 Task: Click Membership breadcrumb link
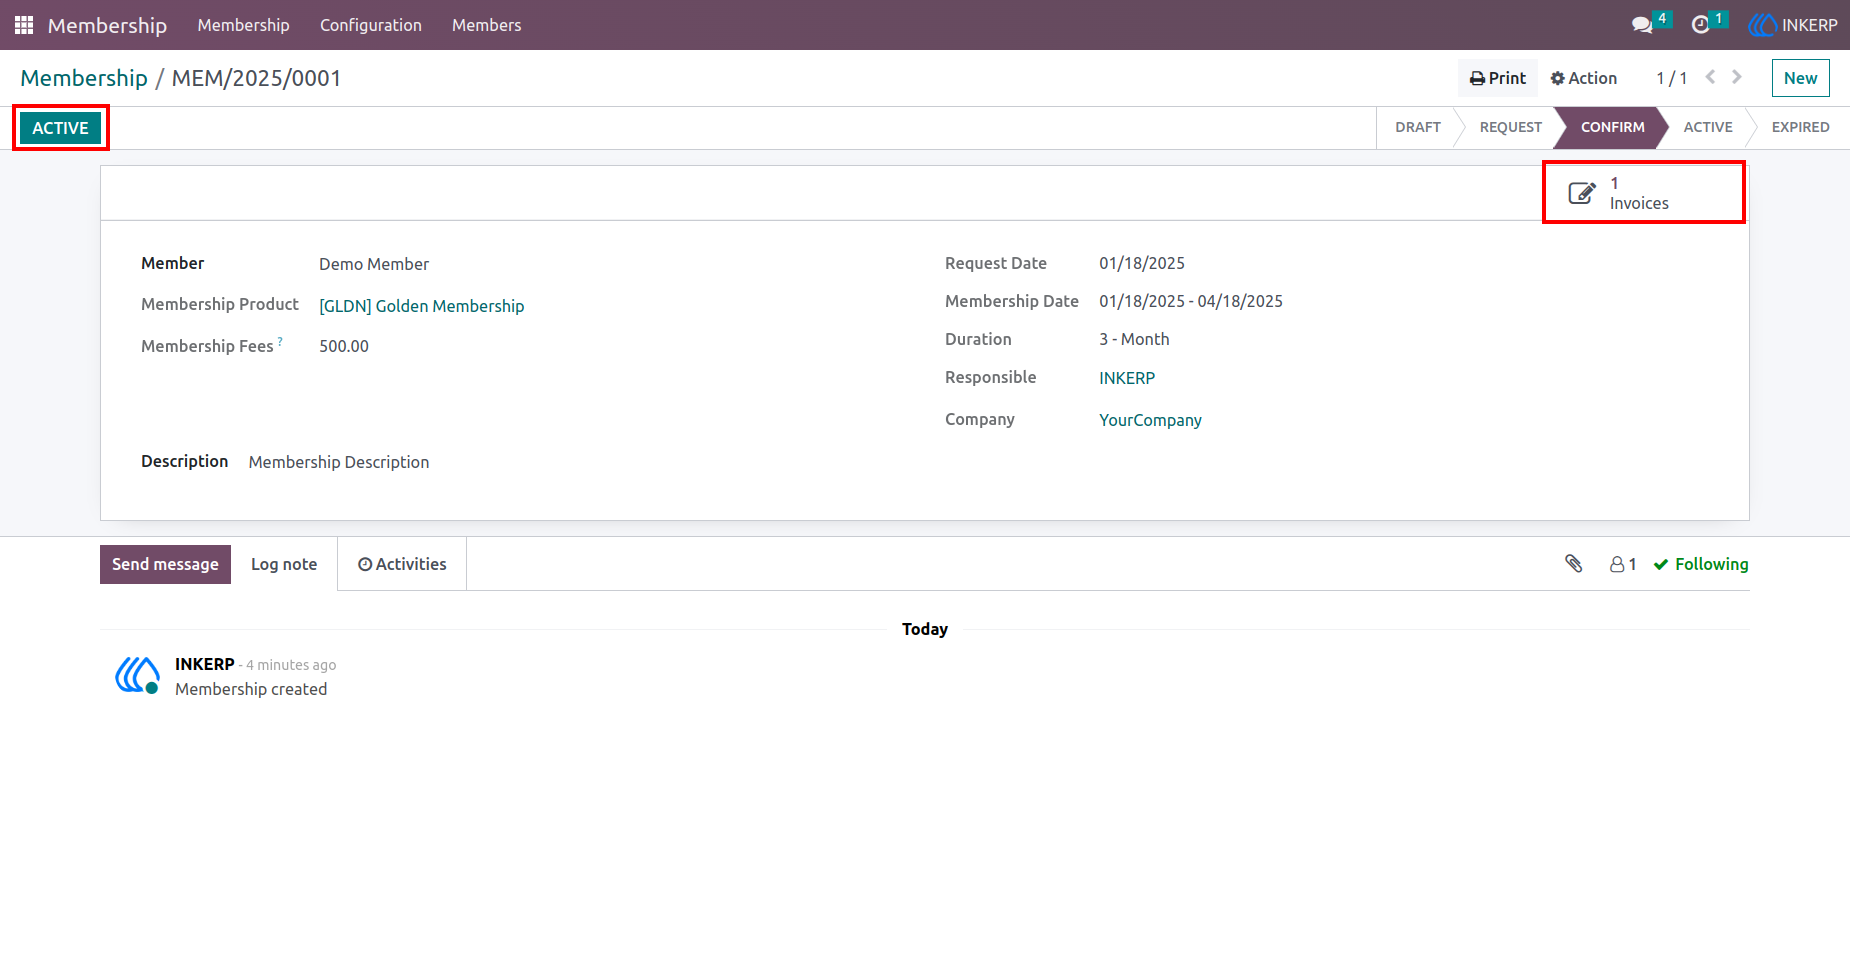tap(84, 78)
